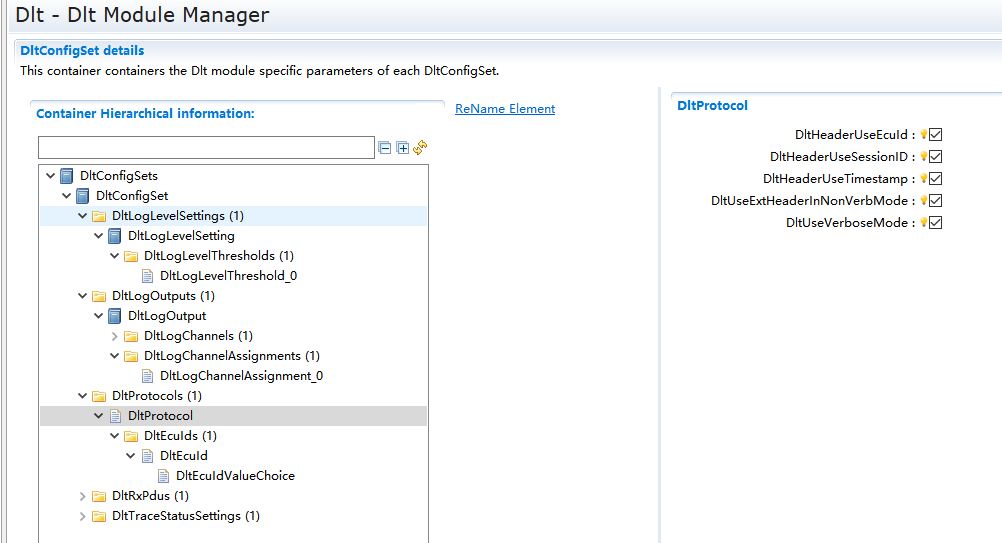1002x543 pixels.
Task: Click the expand all tree icon
Action: click(403, 148)
